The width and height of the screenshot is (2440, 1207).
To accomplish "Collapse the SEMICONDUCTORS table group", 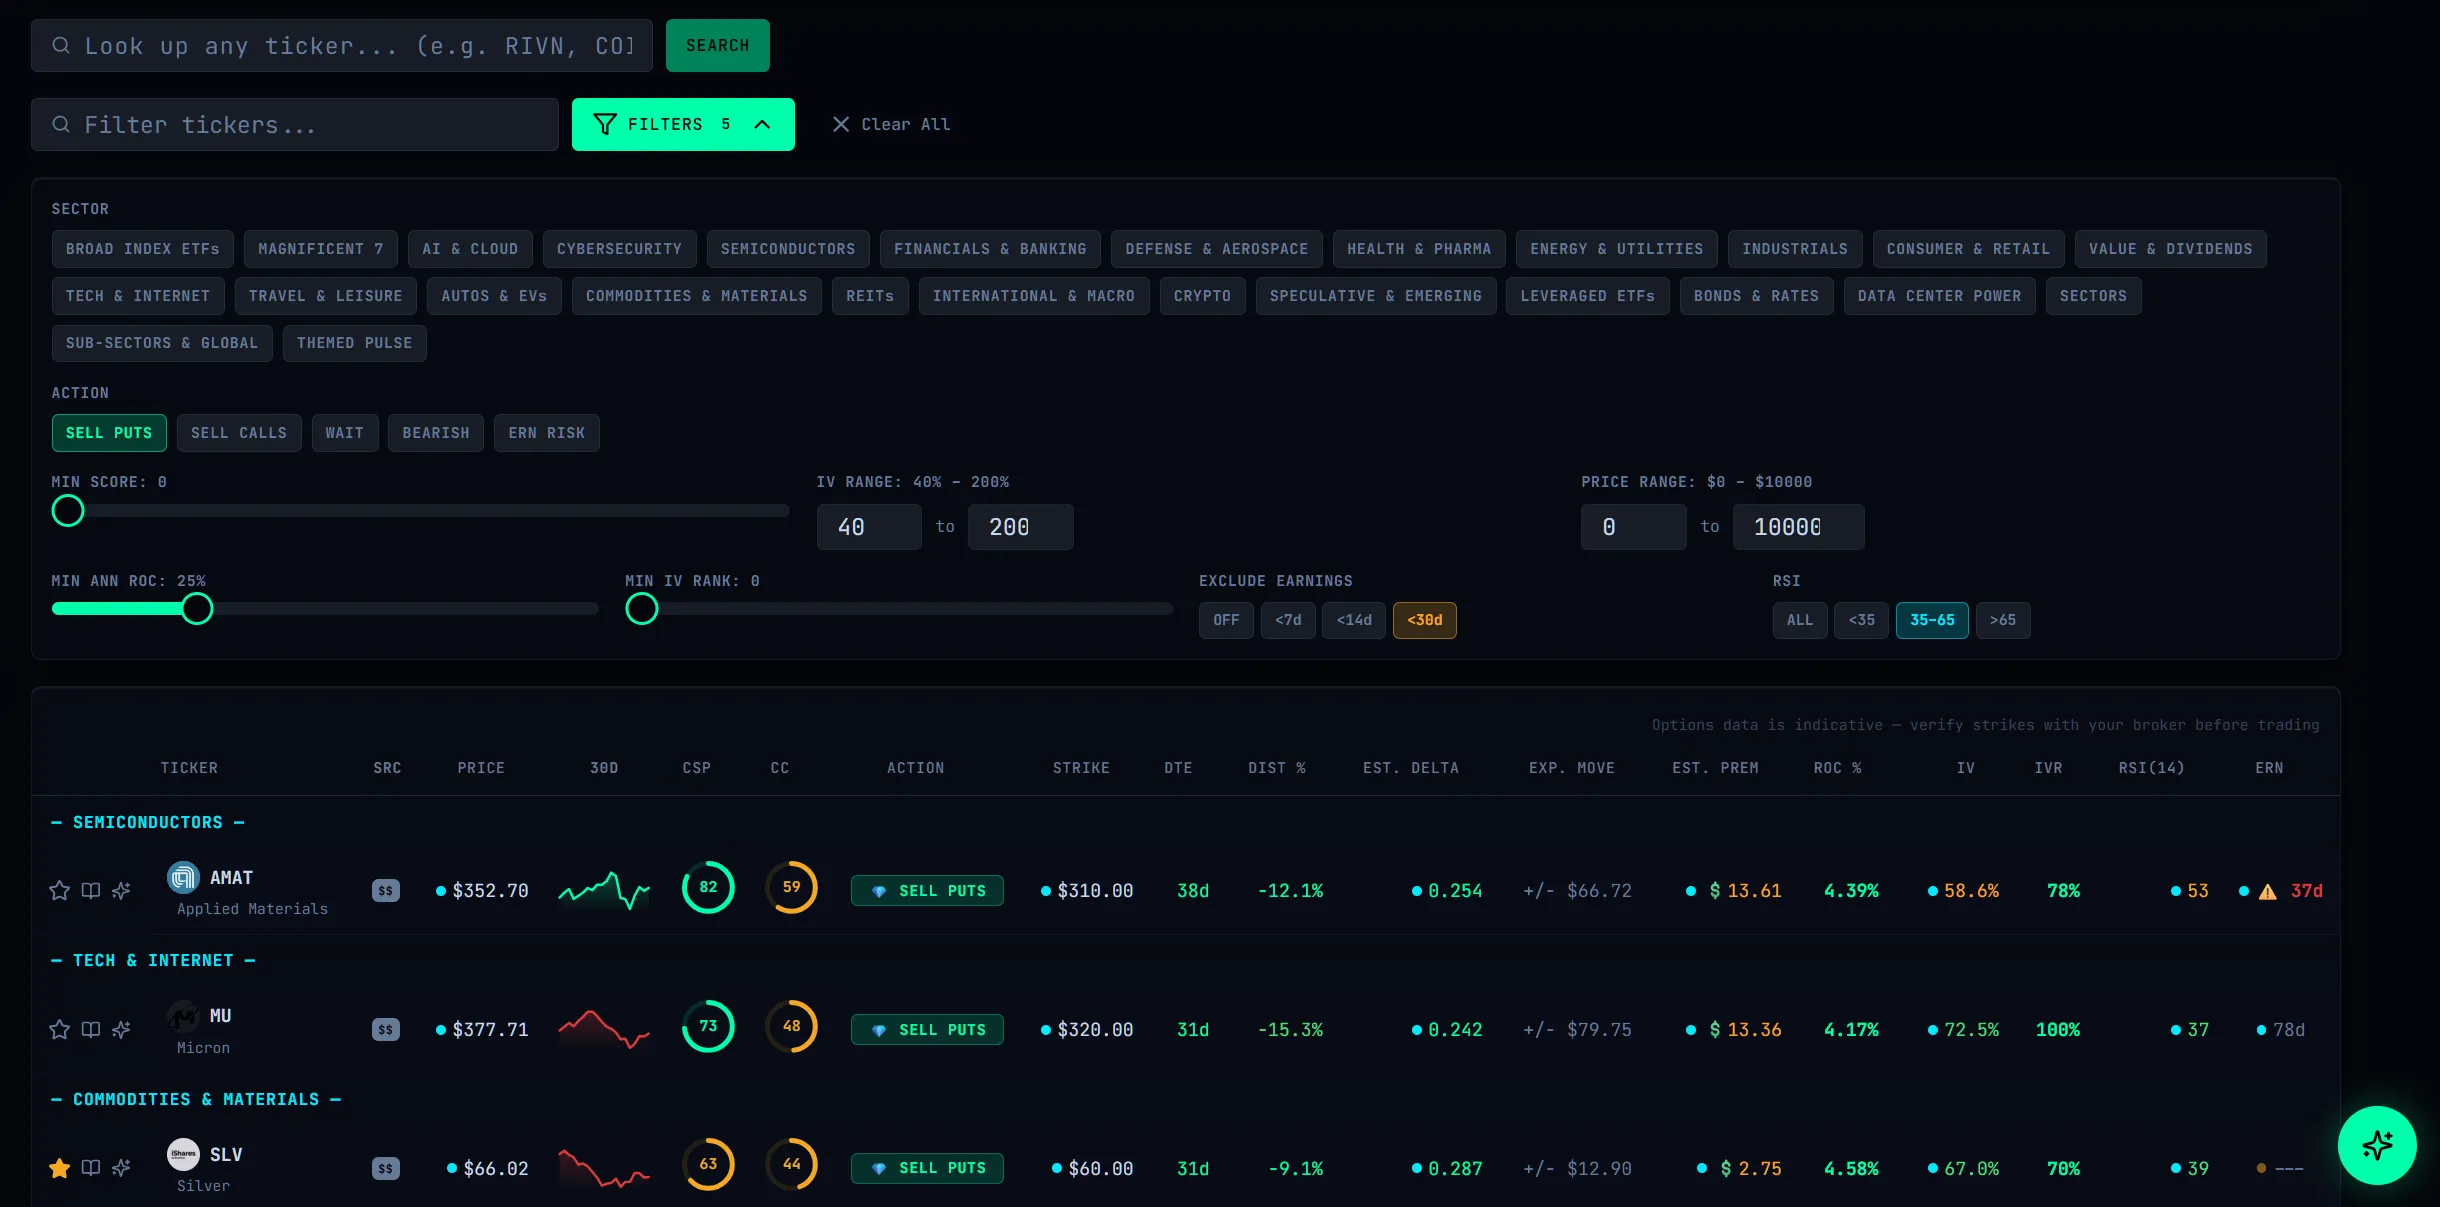I will (x=148, y=822).
